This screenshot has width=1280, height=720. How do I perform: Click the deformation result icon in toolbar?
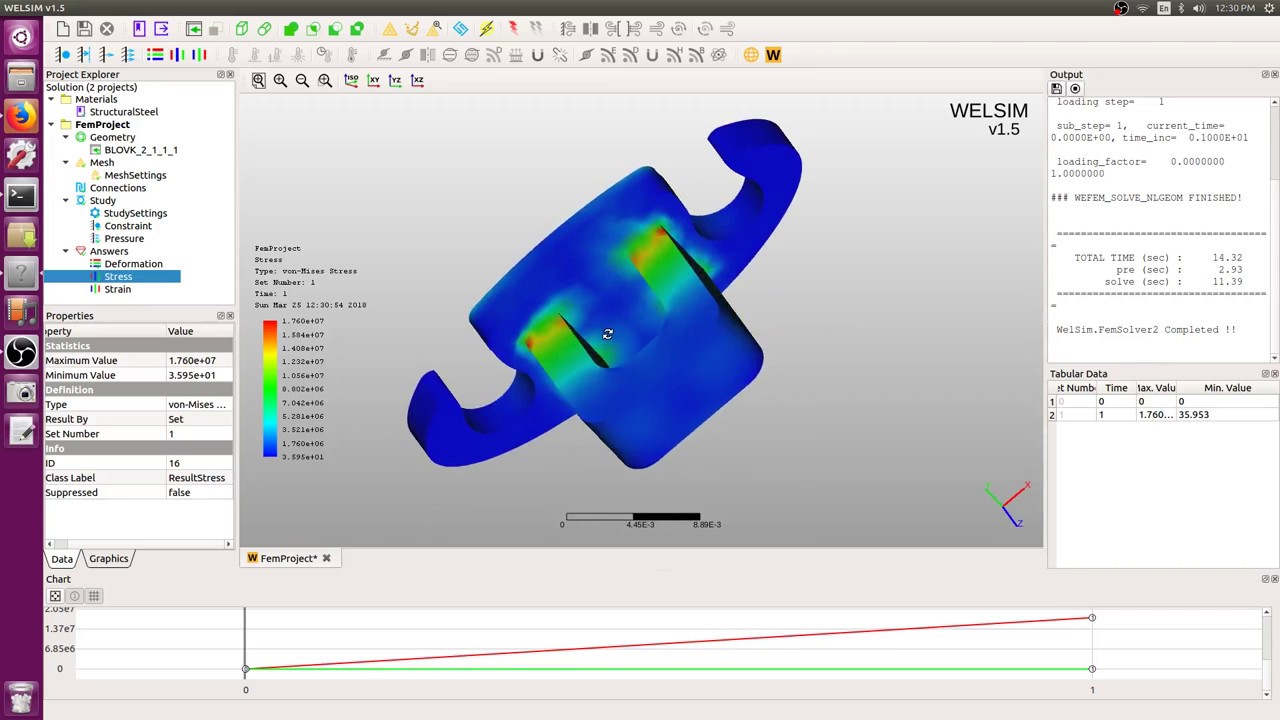tap(155, 55)
